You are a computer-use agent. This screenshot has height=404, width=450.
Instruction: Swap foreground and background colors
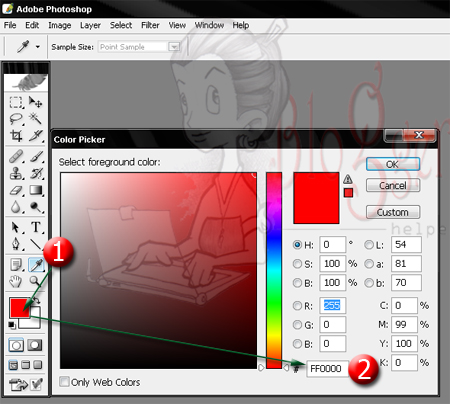37,301
